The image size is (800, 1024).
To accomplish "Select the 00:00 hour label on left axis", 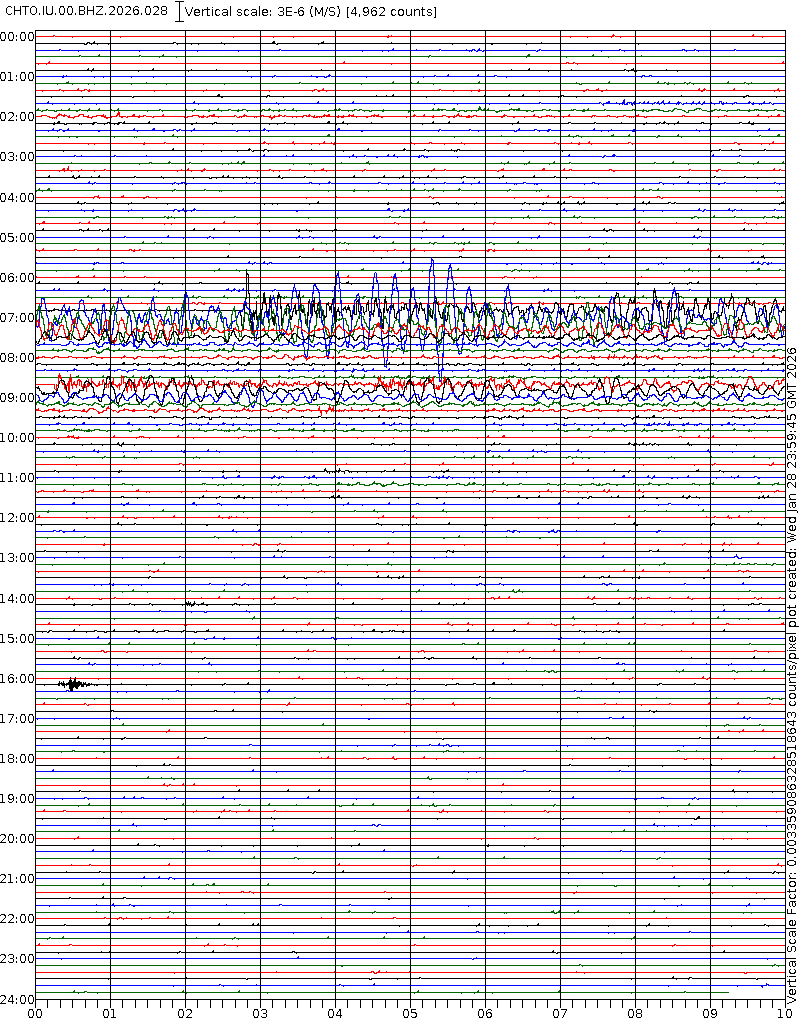I will click(x=17, y=37).
